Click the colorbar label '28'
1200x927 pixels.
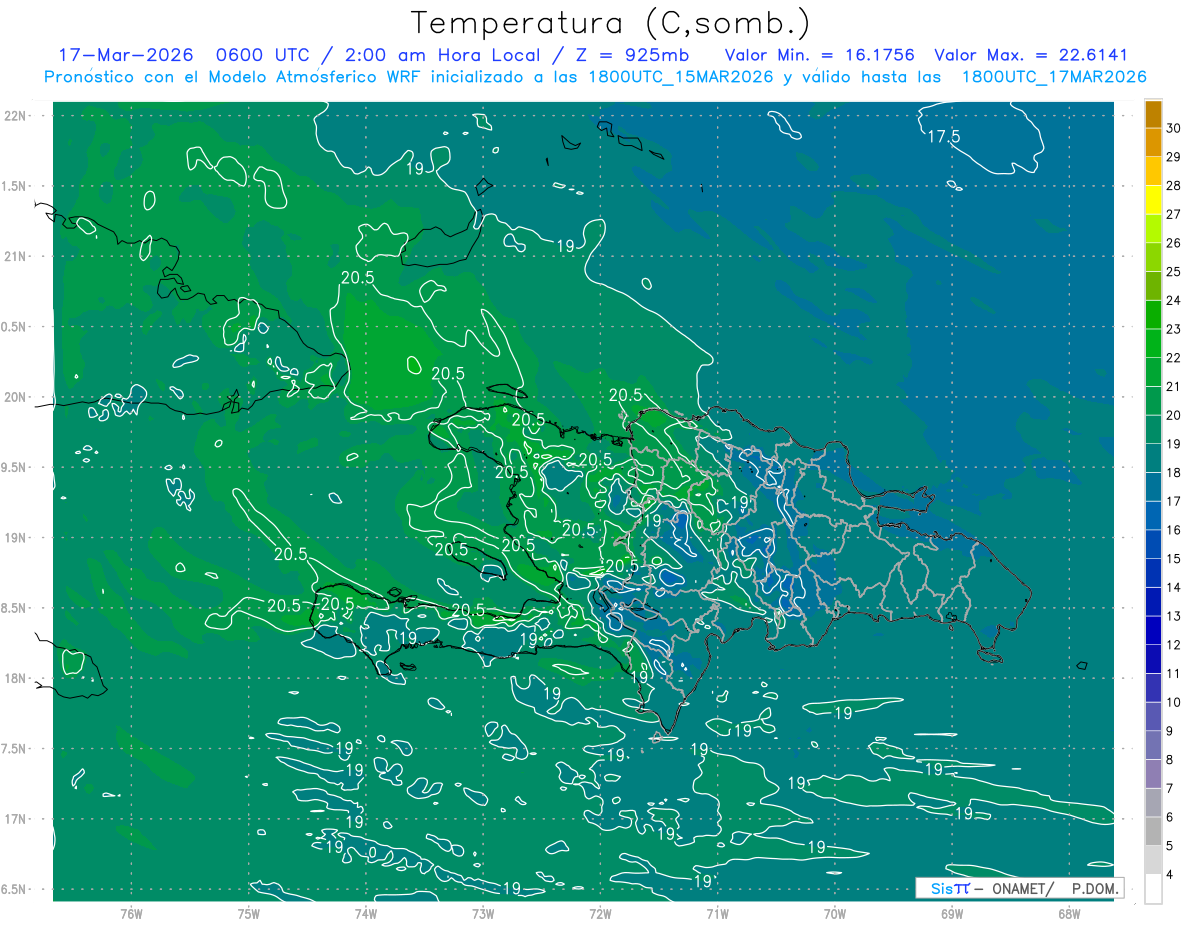(1174, 185)
